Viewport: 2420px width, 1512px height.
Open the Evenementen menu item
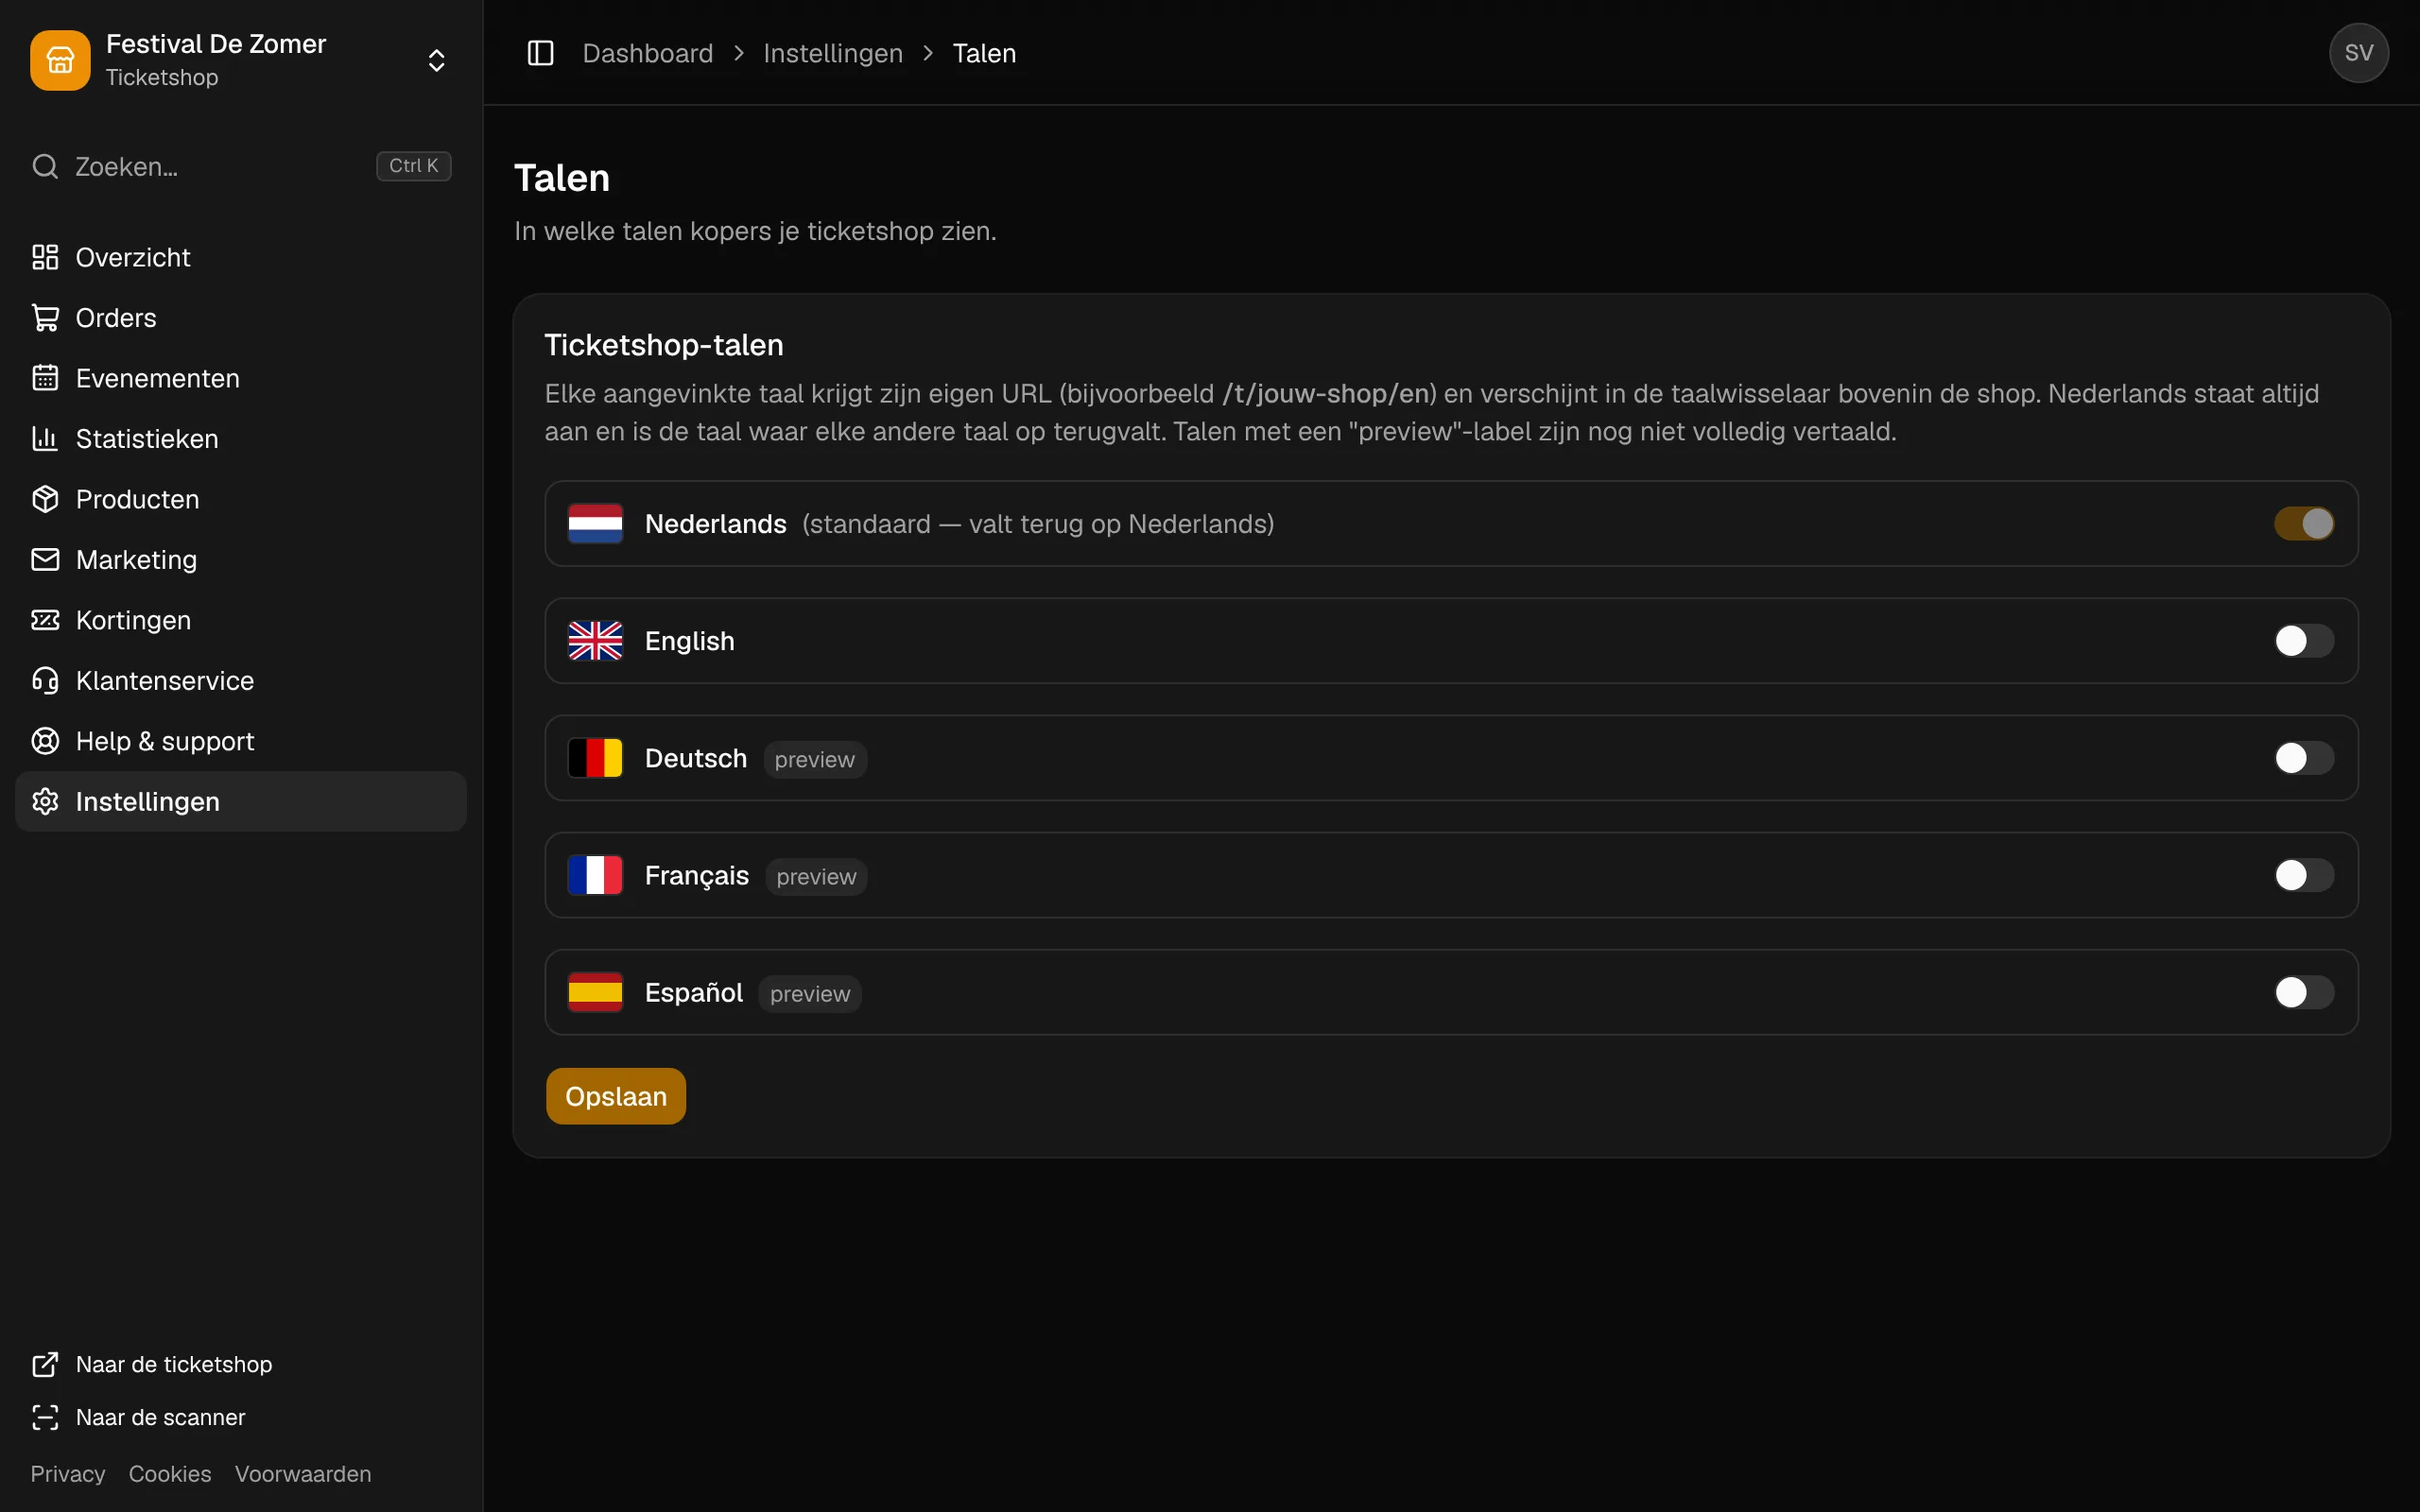241,378
